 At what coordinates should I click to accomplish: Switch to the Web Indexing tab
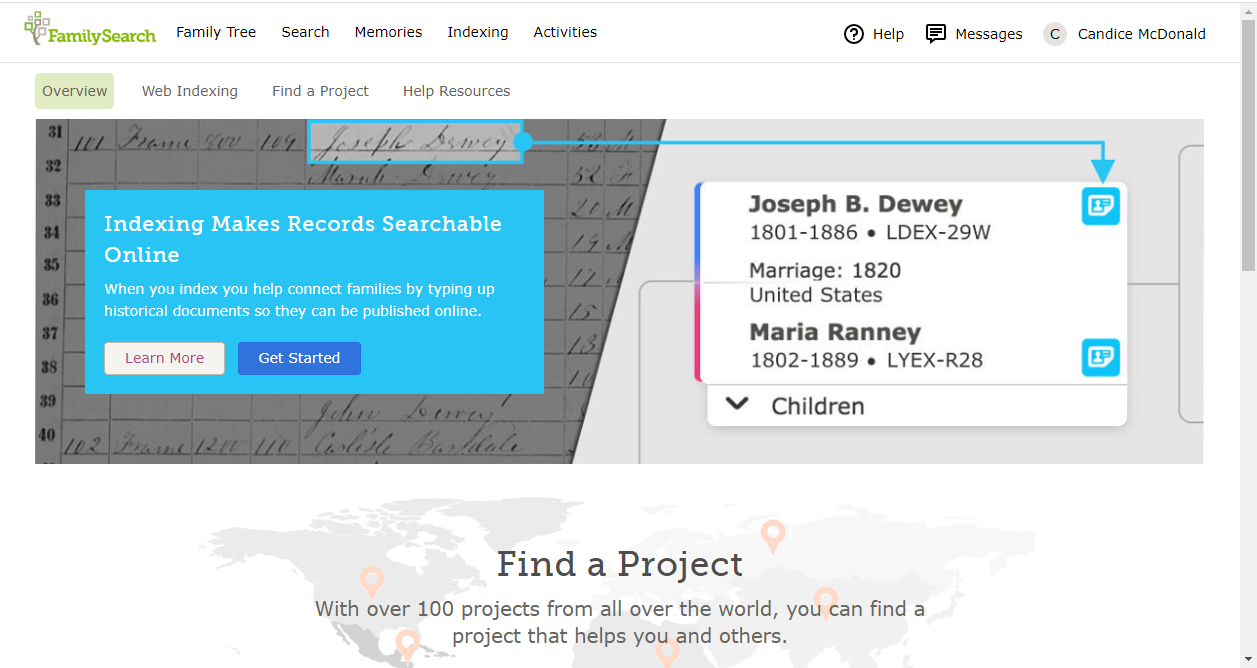click(x=190, y=91)
